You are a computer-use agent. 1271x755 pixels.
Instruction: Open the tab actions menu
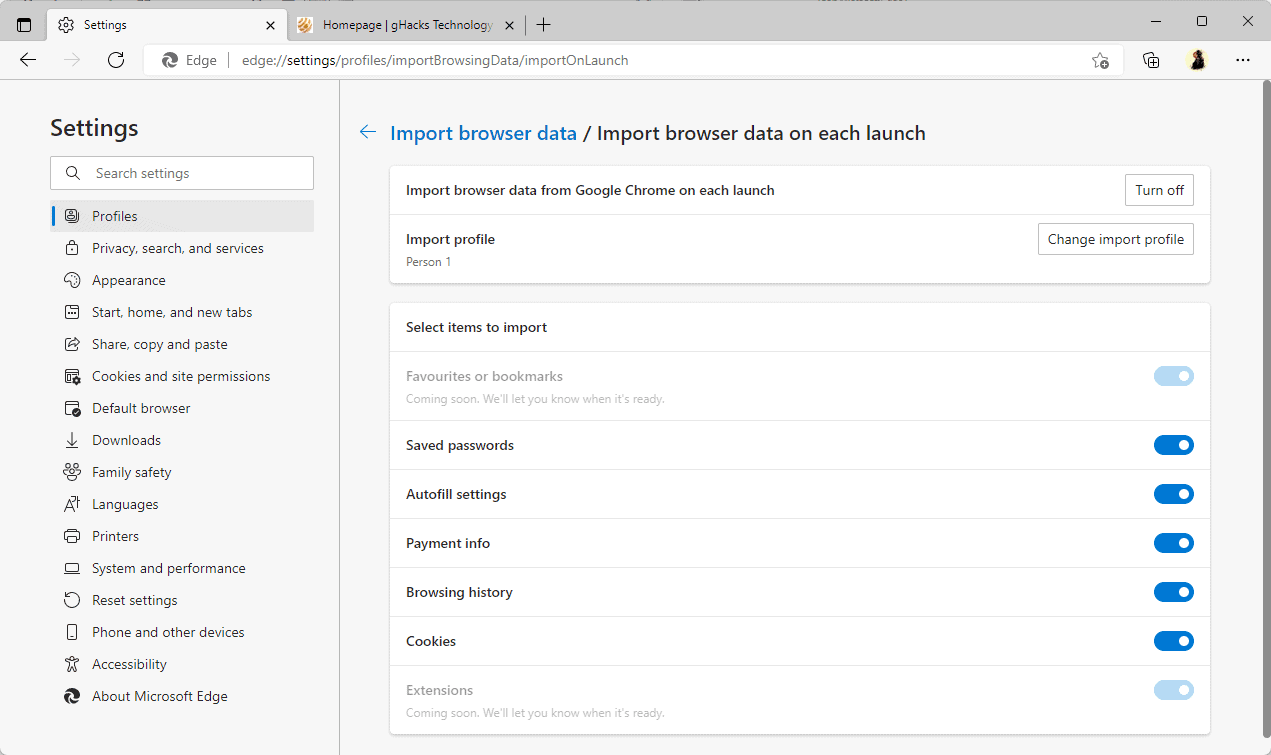[x=24, y=24]
